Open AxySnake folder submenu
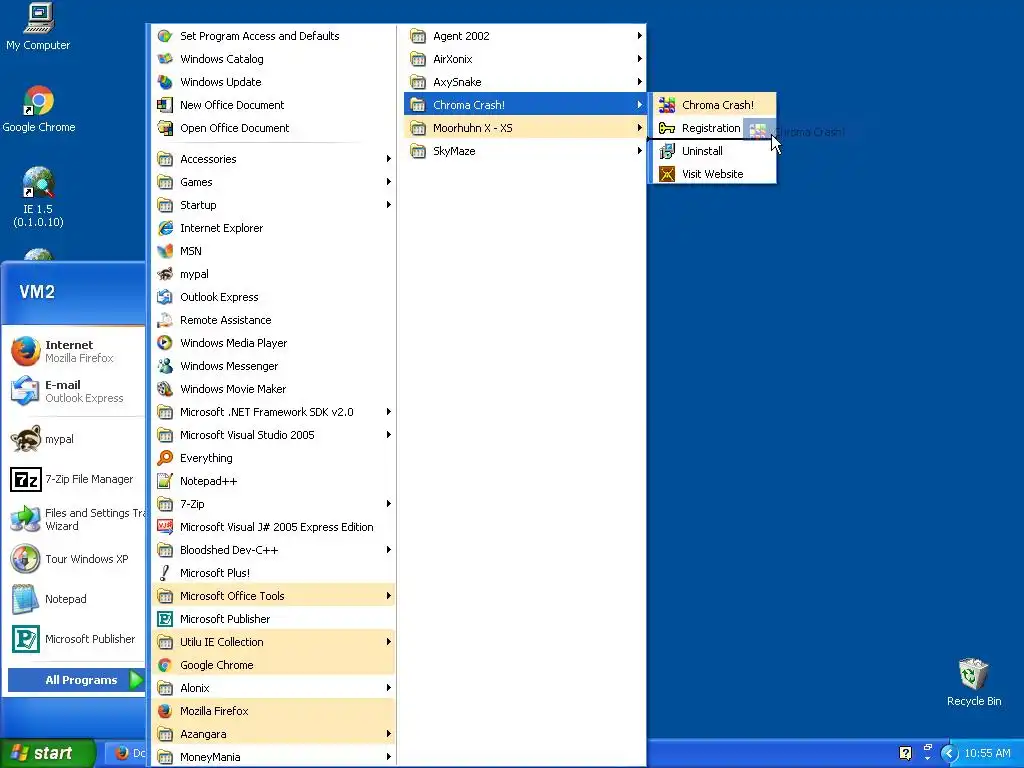The height and width of the screenshot is (768, 1024). pyautogui.click(x=524, y=82)
